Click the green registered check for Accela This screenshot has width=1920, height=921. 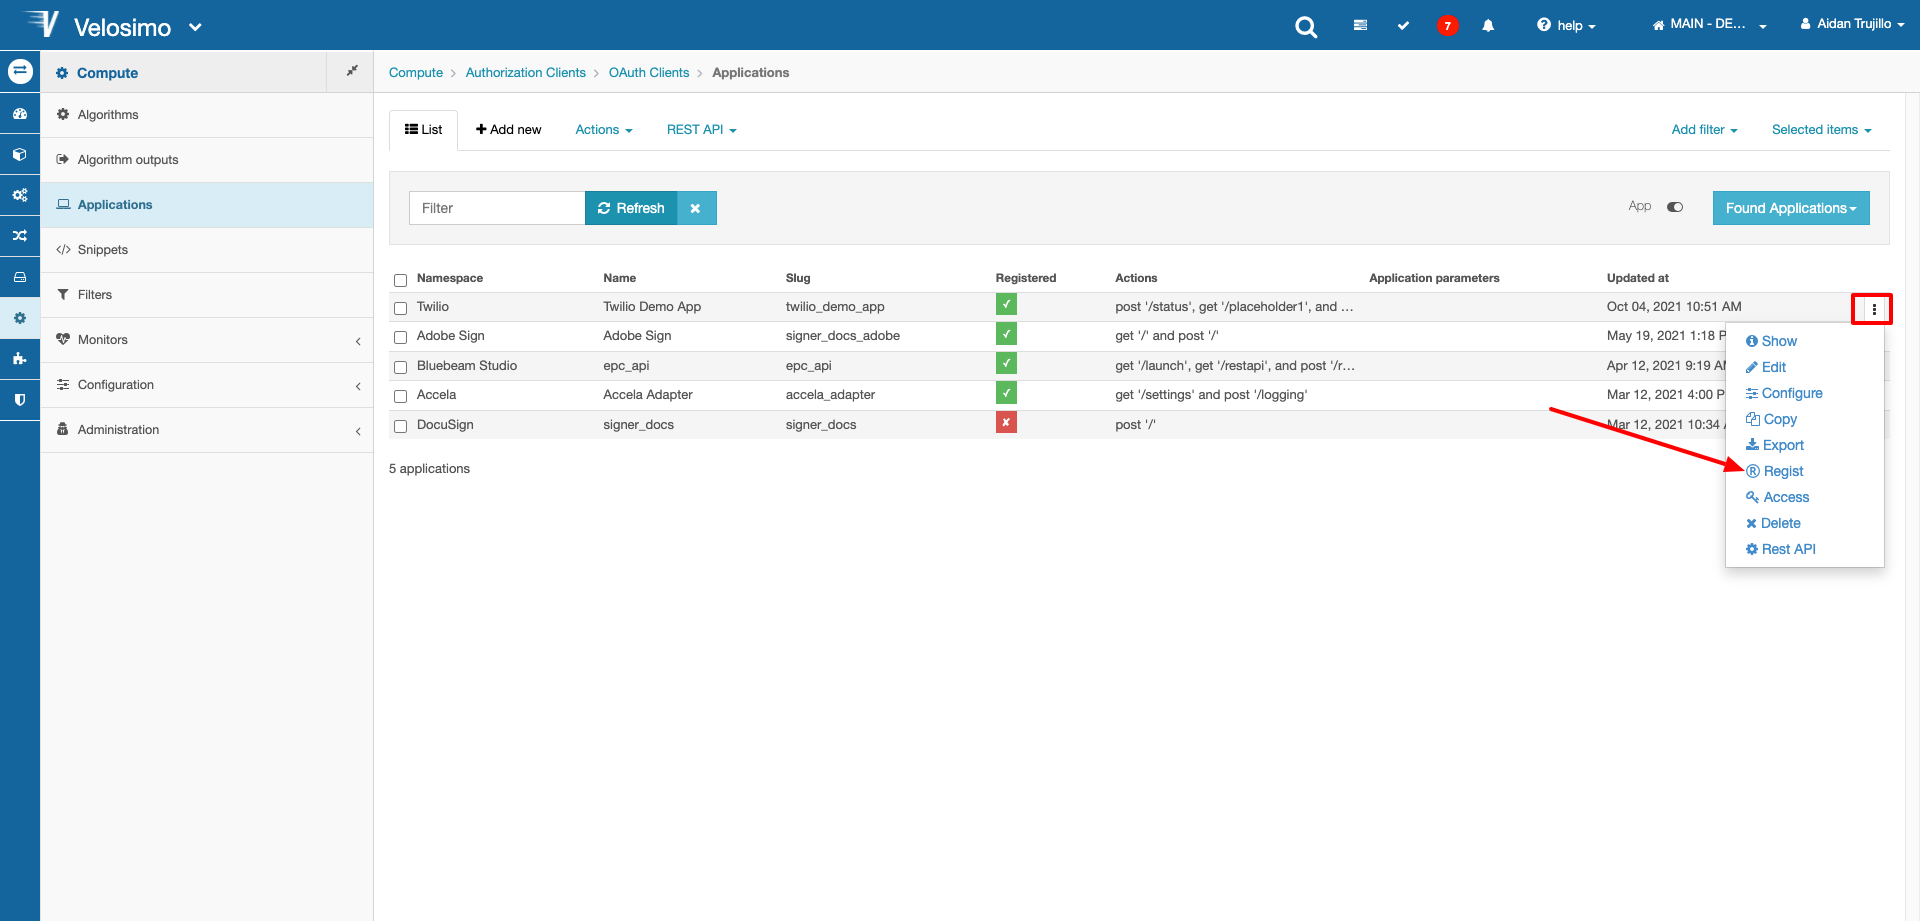pos(1006,393)
